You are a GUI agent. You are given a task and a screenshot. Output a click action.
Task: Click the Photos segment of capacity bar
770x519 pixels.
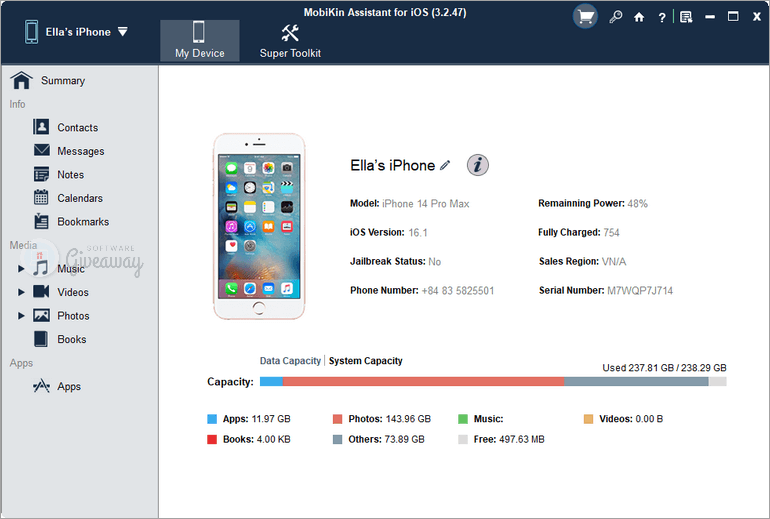[x=423, y=382]
